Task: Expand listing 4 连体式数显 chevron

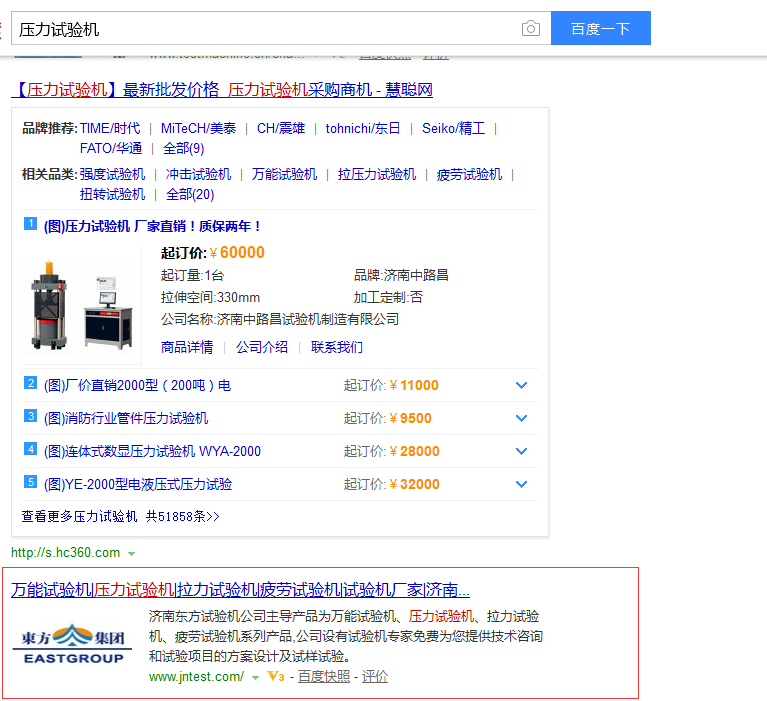Action: [x=521, y=451]
